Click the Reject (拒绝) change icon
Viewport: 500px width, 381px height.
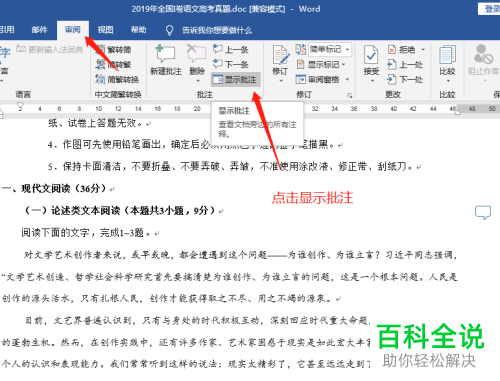pos(402,50)
